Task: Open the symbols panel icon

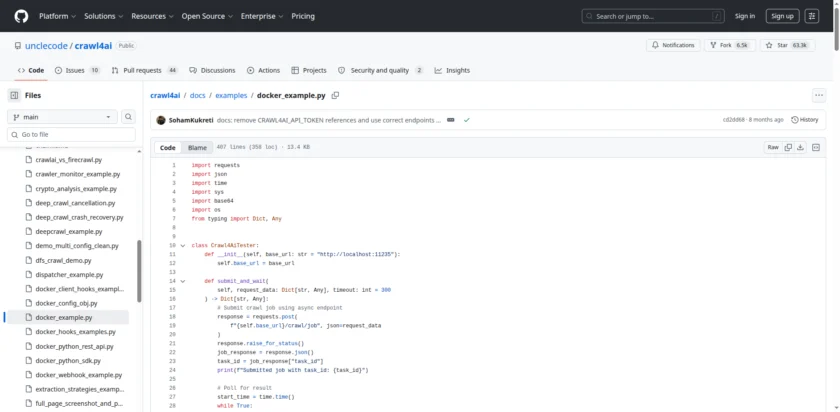Action: pyautogui.click(x=816, y=147)
